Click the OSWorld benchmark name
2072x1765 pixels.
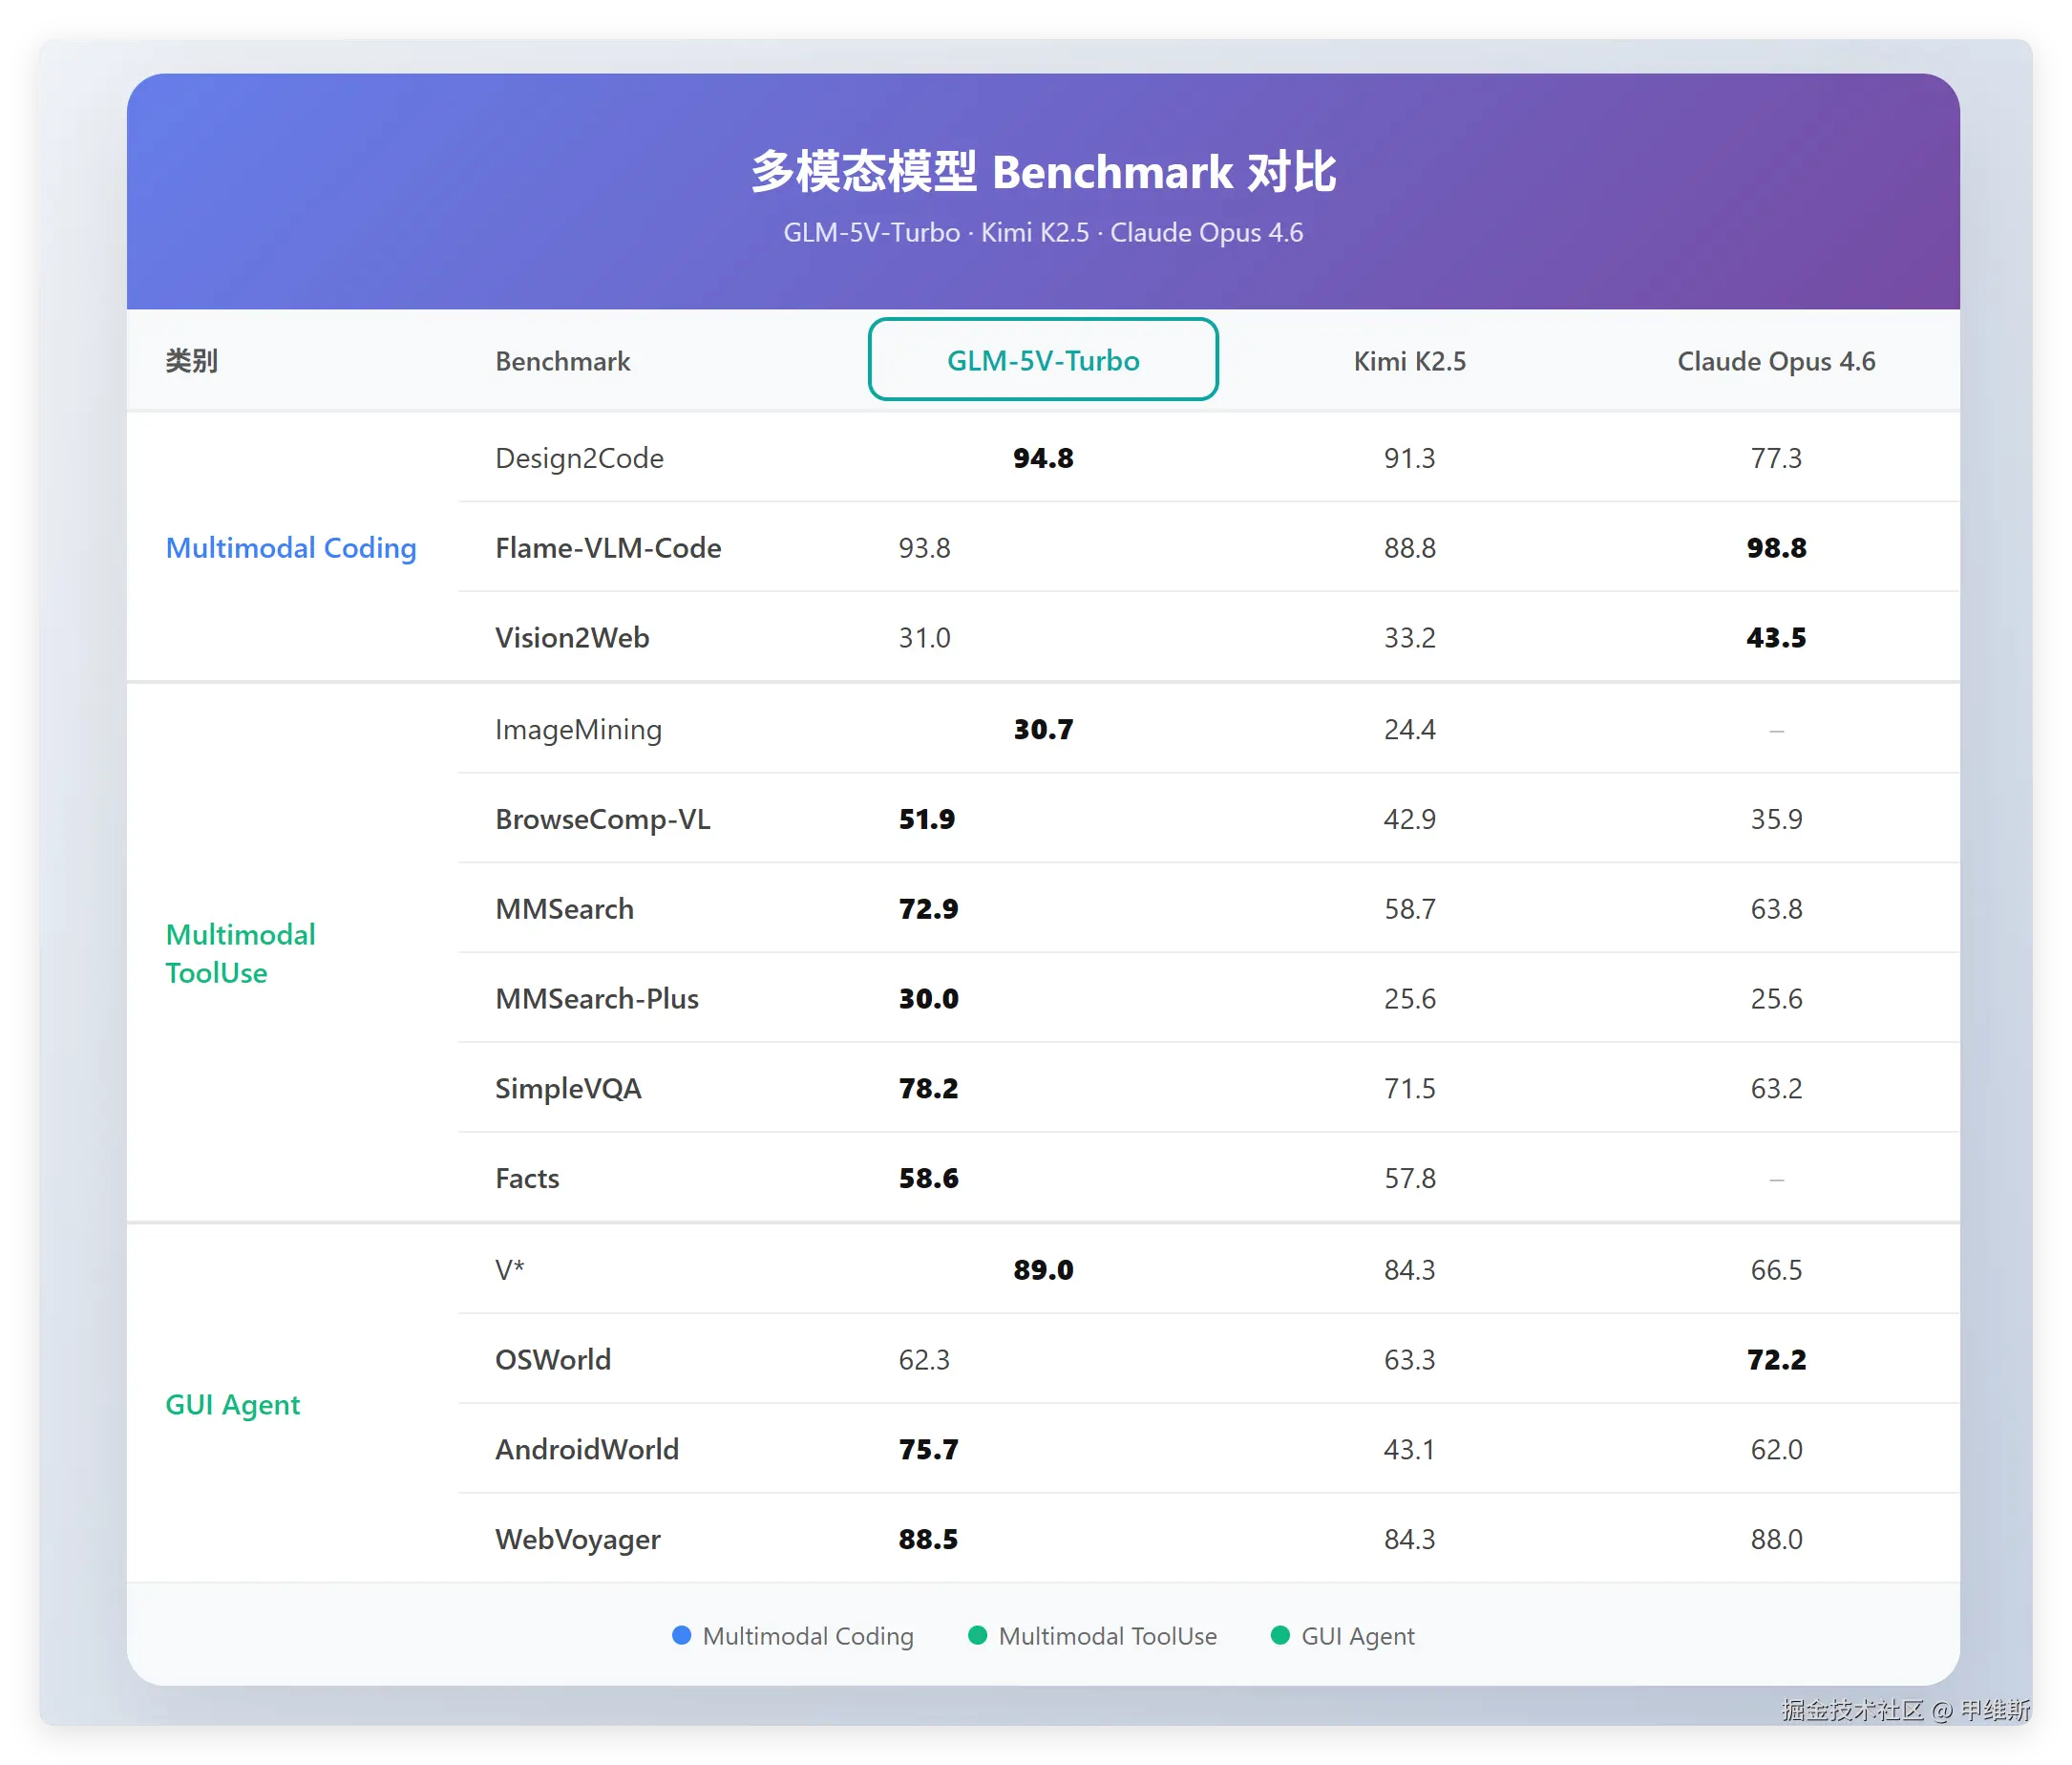click(552, 1360)
